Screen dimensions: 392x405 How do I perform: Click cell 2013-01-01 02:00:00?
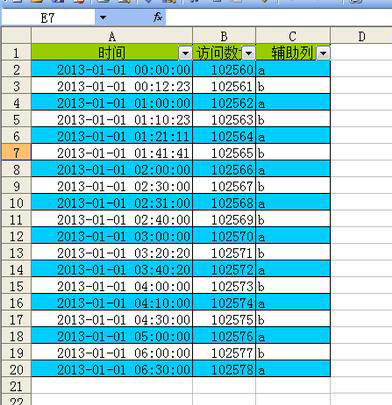[x=112, y=169]
